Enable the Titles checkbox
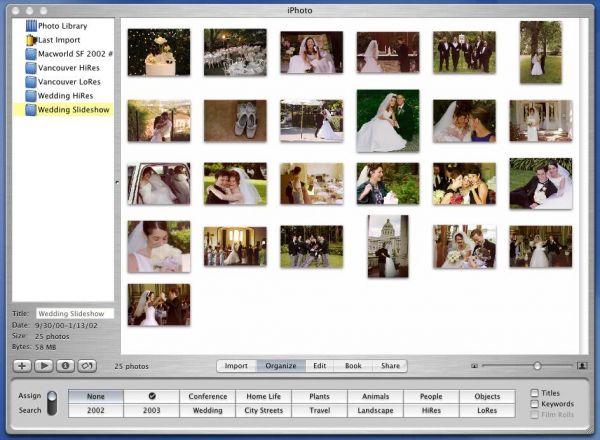Image resolution: width=600 pixels, height=440 pixels. (x=535, y=393)
